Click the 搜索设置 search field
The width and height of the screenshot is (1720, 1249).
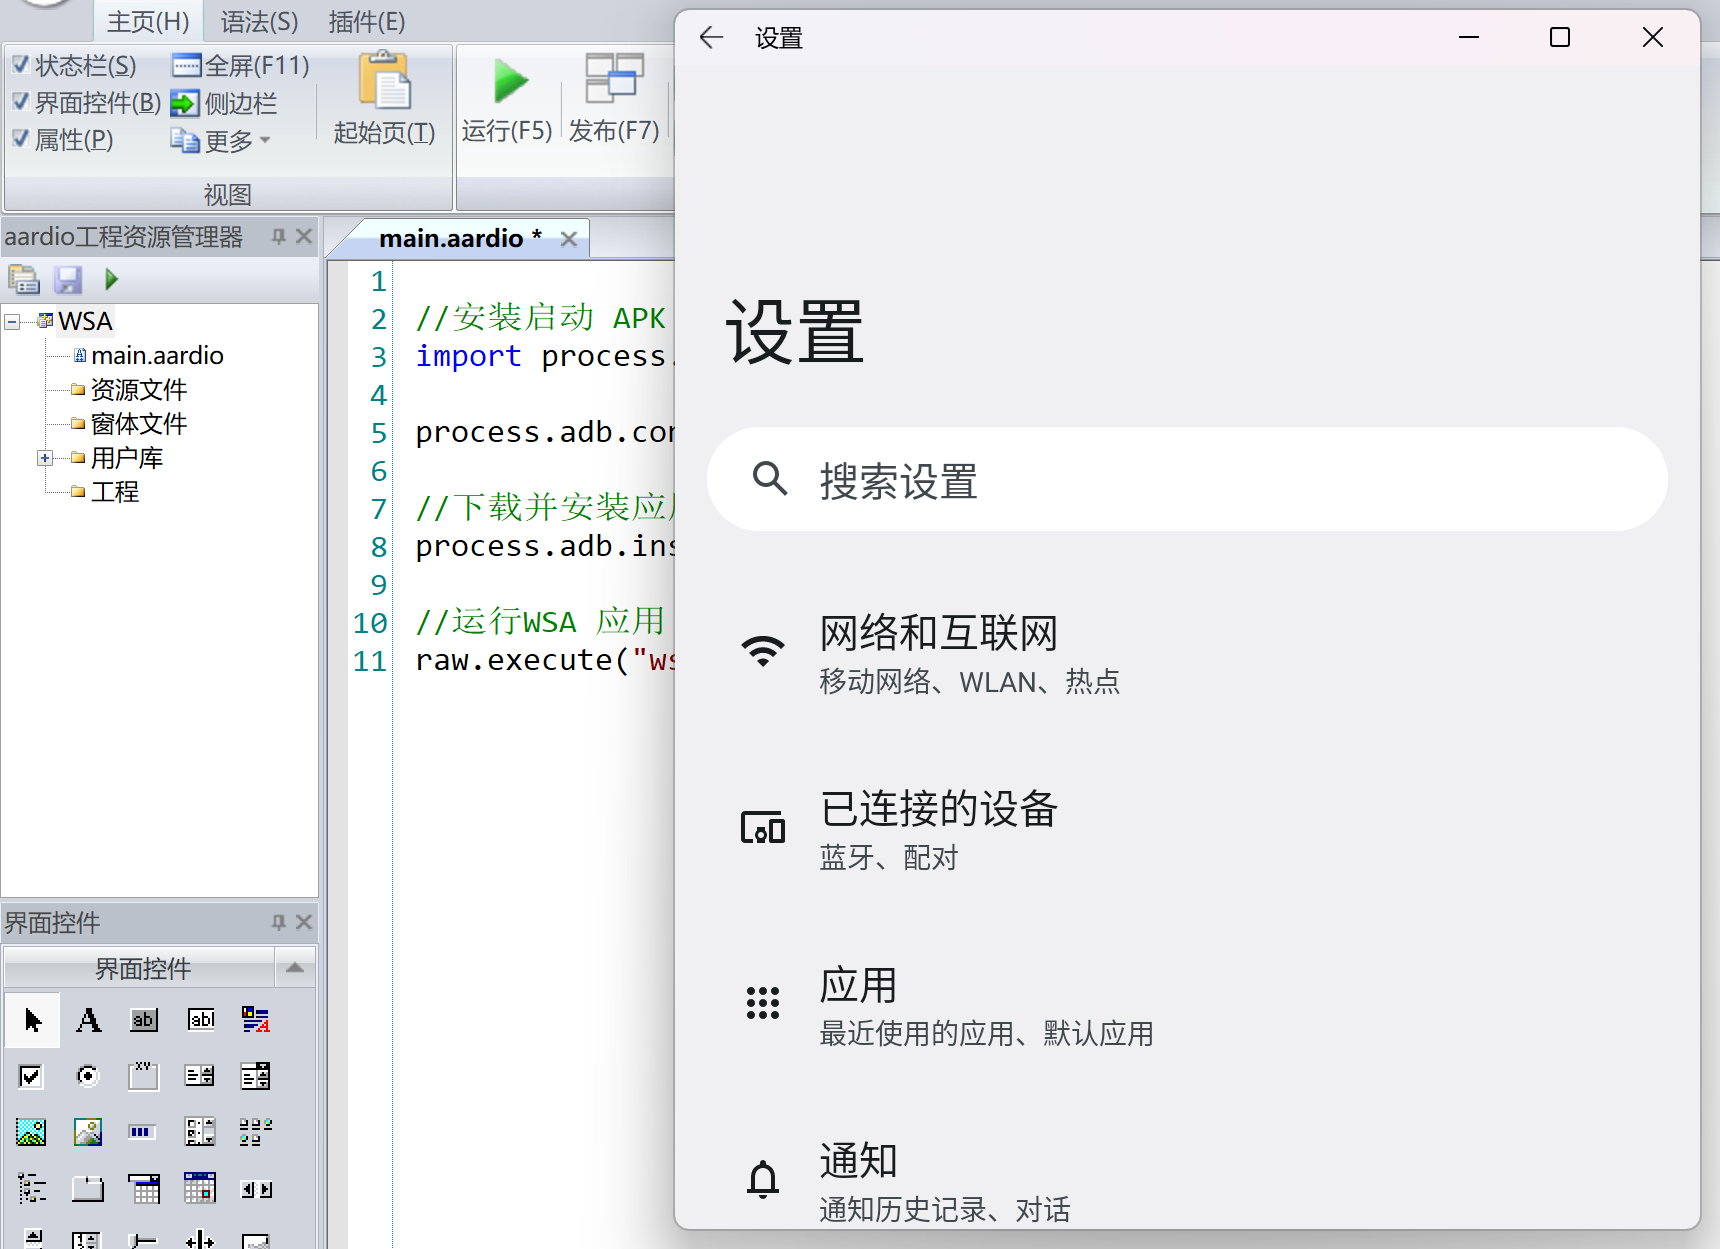(1186, 480)
